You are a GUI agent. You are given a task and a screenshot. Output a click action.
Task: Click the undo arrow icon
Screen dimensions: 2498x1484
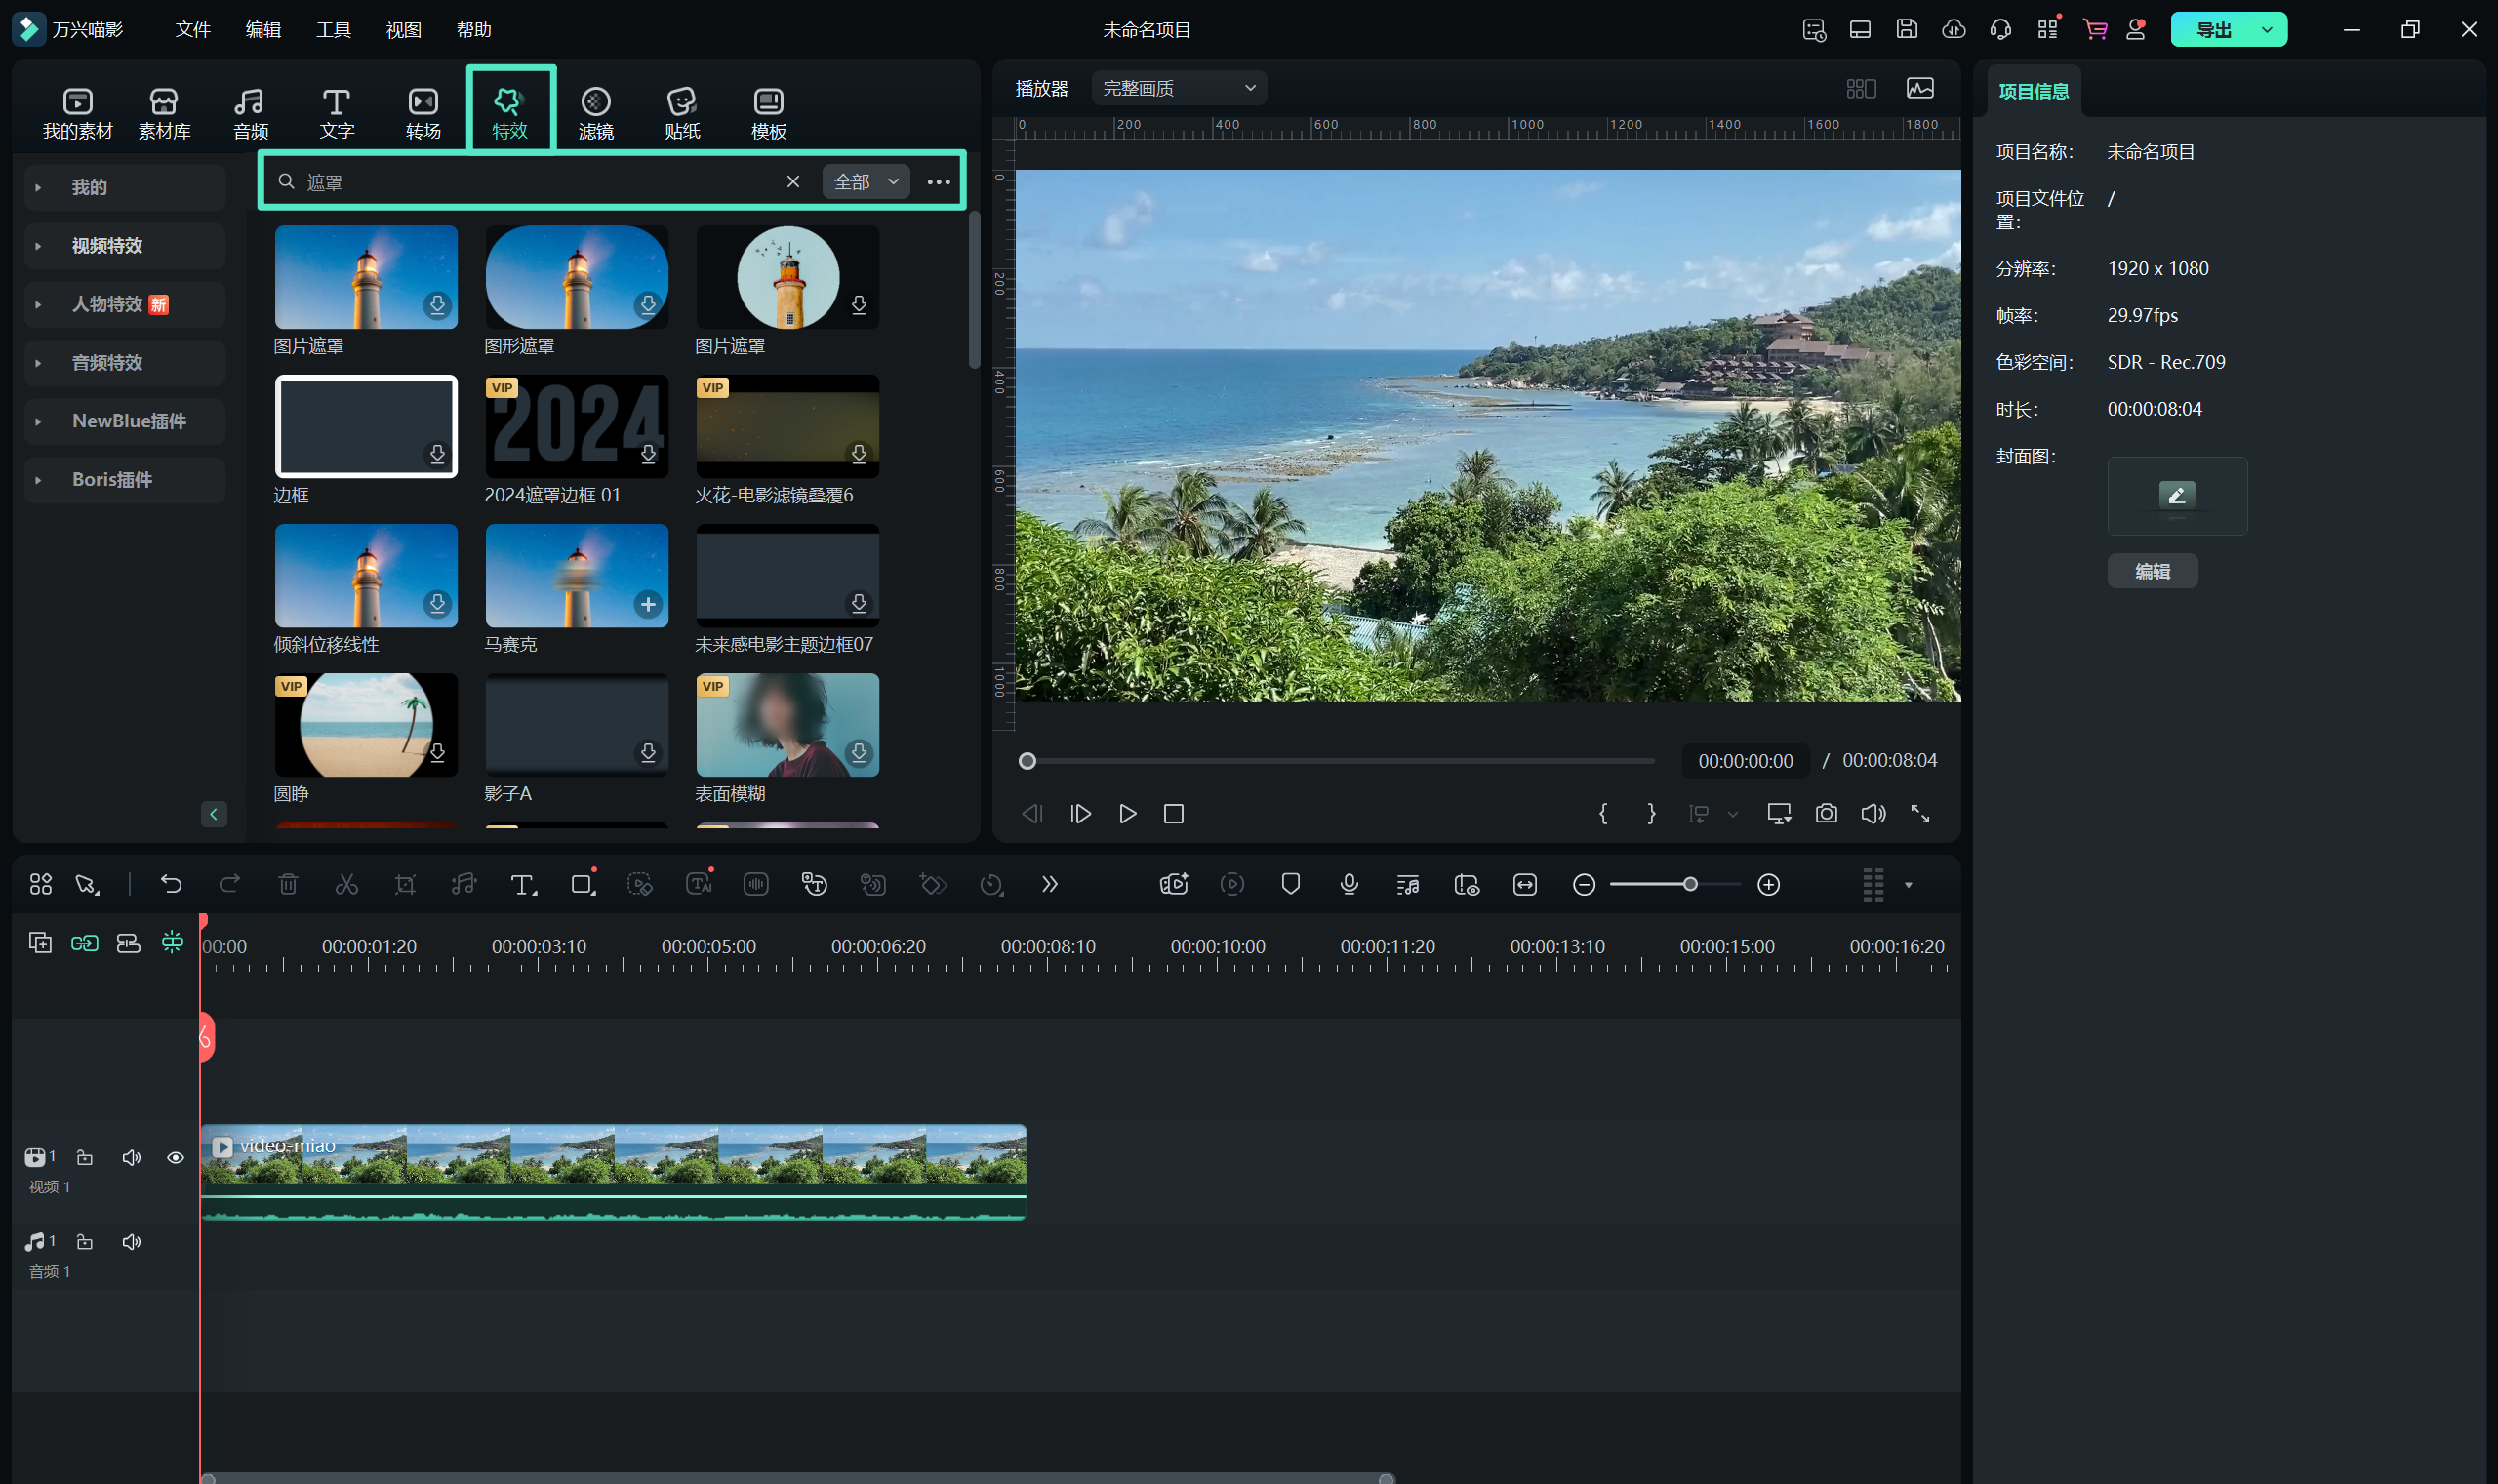coord(171,884)
